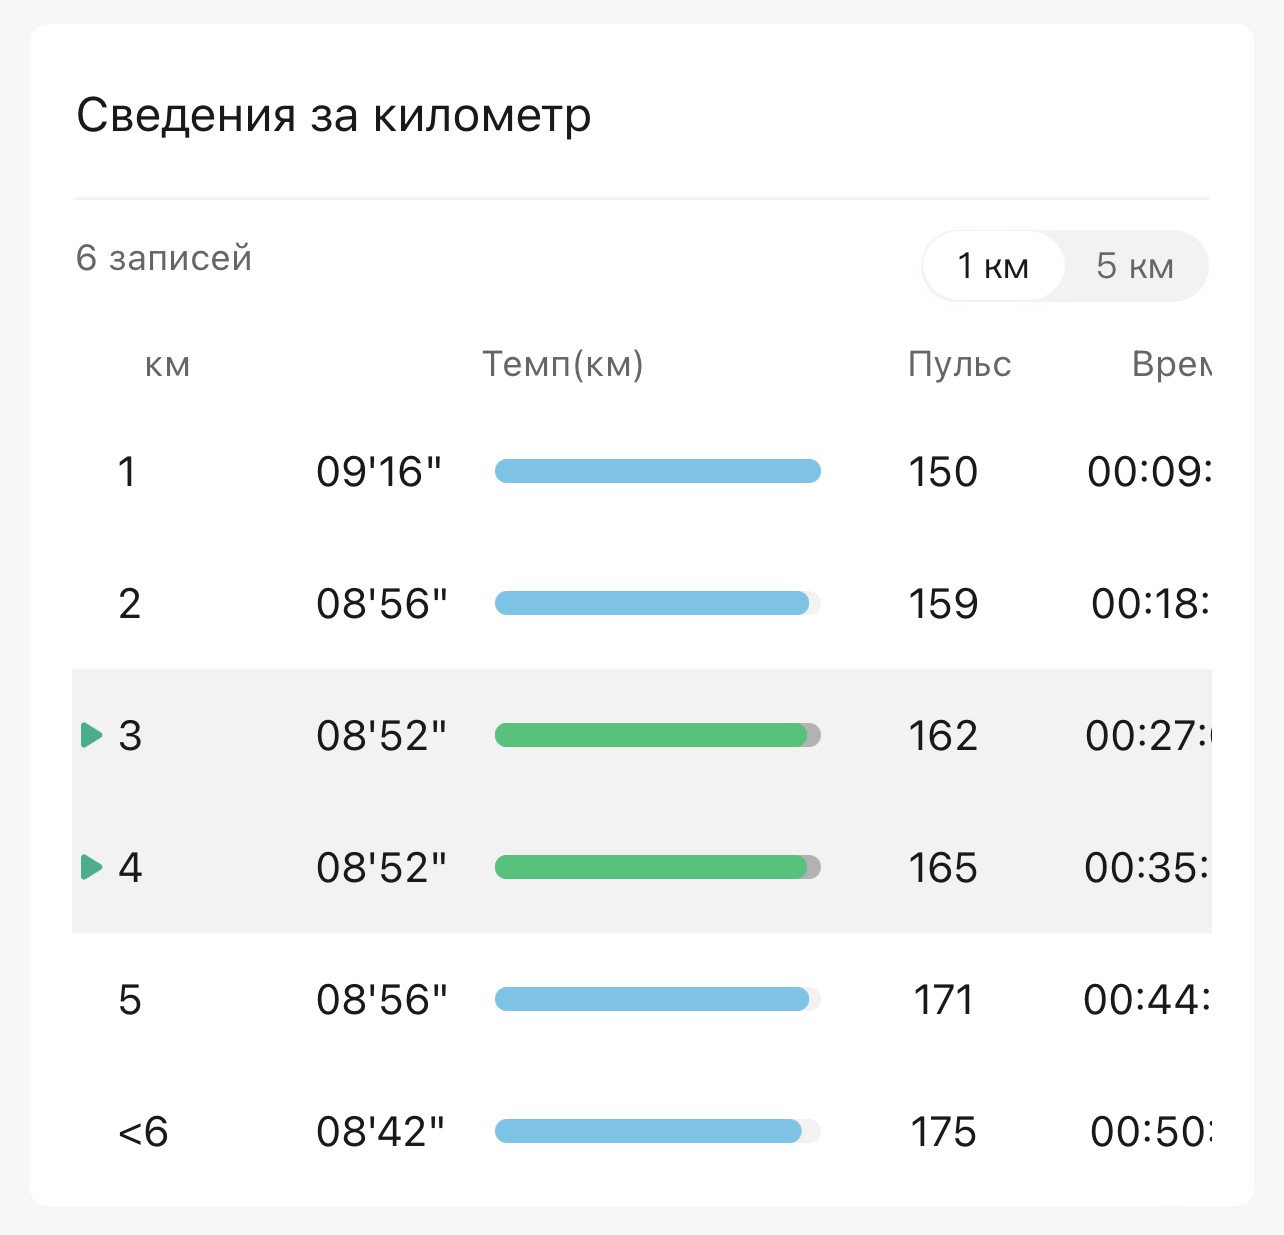Click the <6 partial kilometer row

coord(642,1131)
